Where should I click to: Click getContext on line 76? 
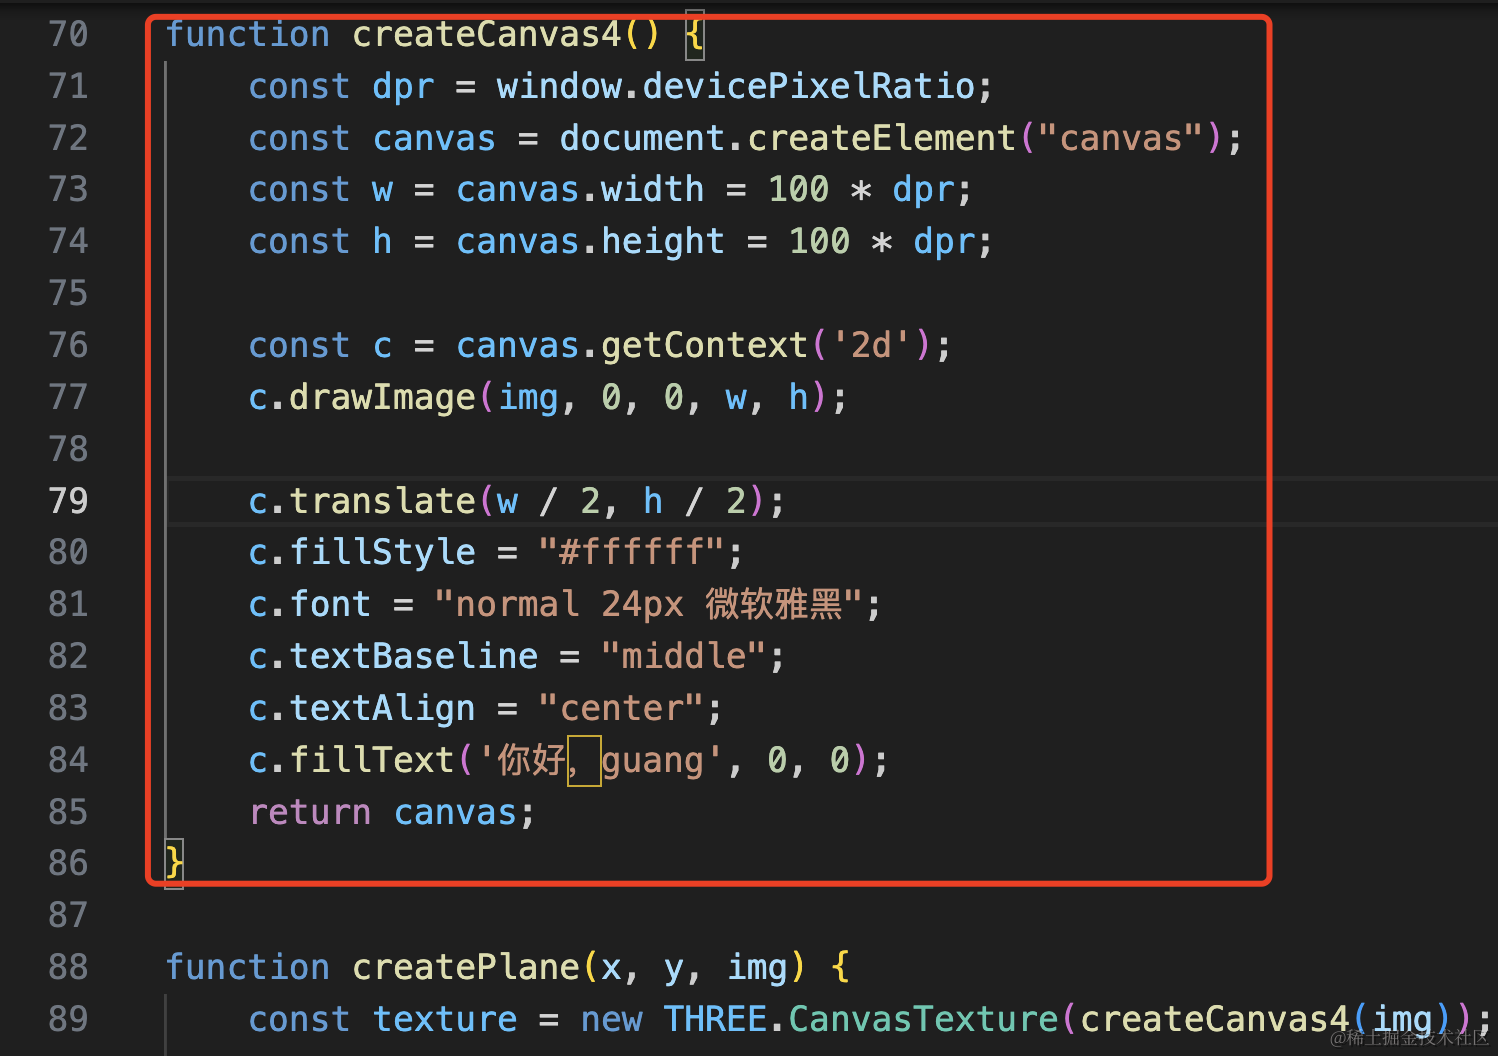point(704,345)
